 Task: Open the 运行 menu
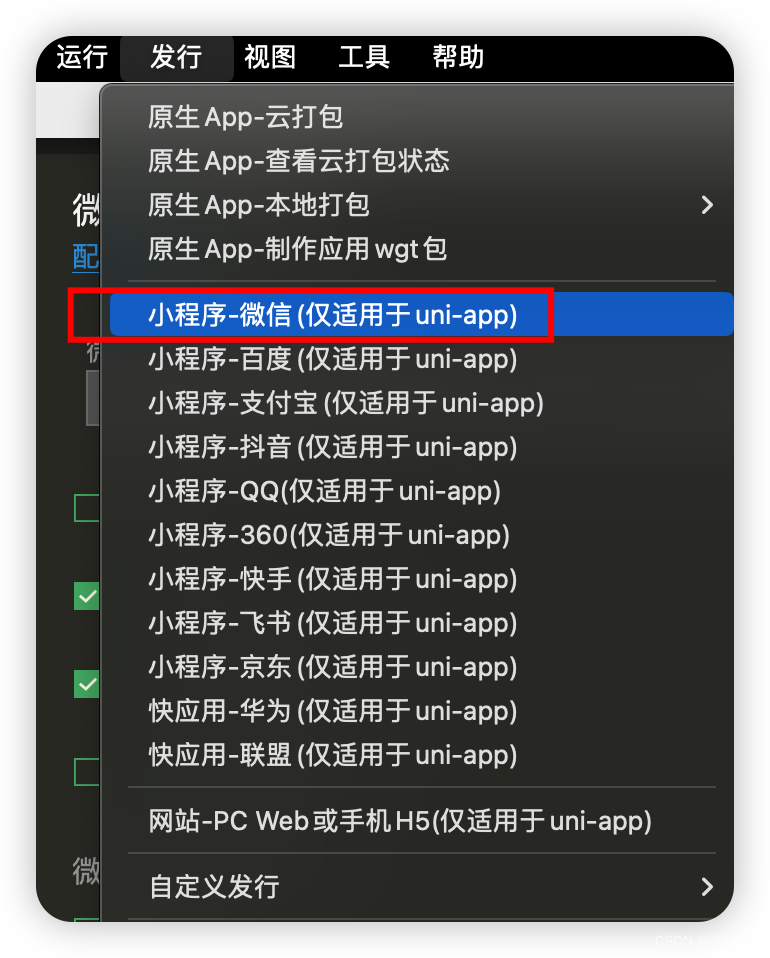coord(82,57)
